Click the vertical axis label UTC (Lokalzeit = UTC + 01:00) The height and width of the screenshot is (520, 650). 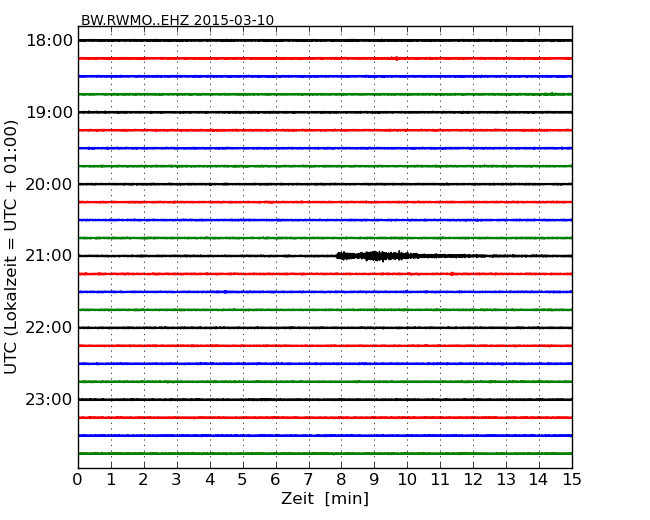[11, 247]
